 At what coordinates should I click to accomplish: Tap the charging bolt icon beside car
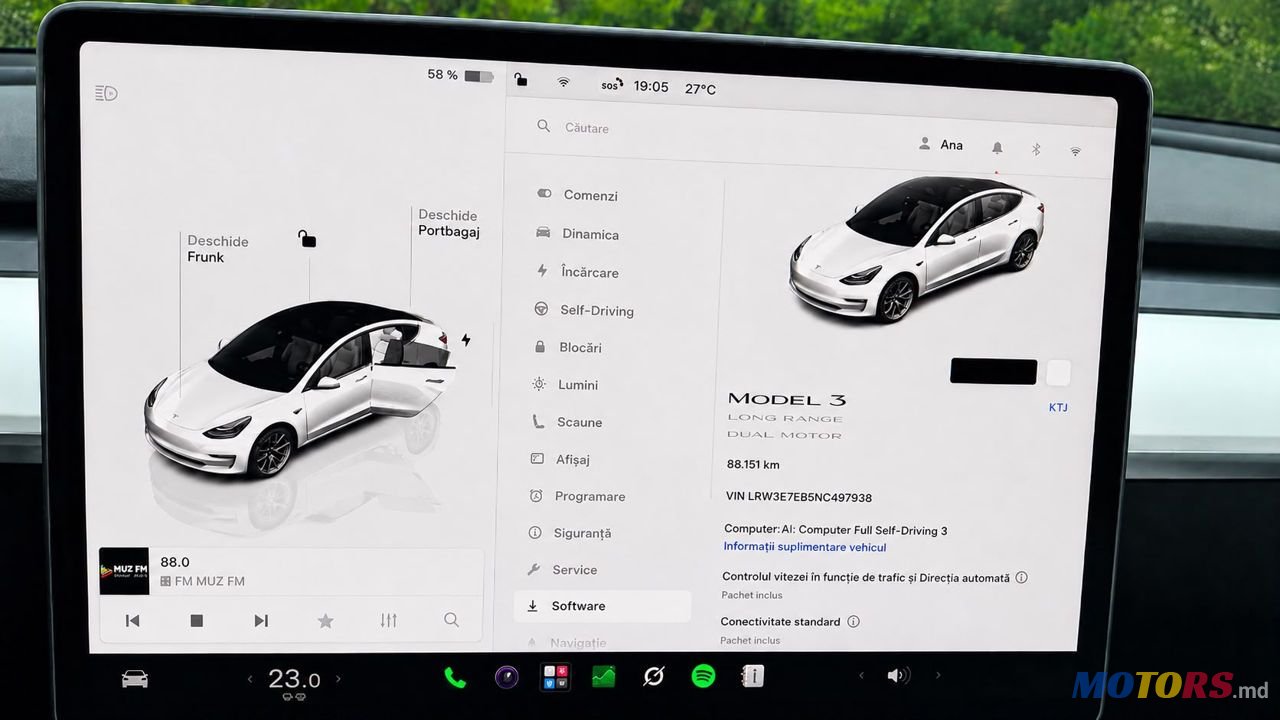pyautogui.click(x=466, y=340)
